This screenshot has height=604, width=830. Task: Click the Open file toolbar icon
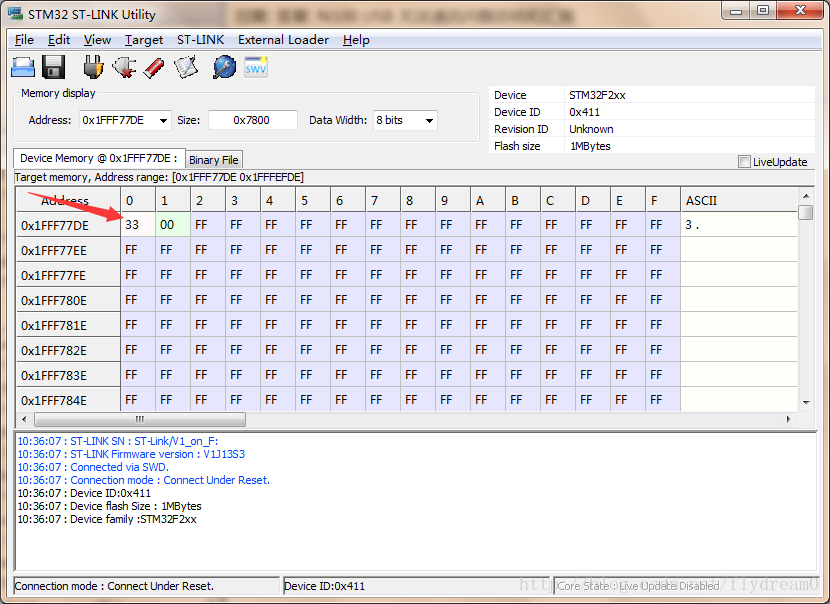pyautogui.click(x=23, y=67)
